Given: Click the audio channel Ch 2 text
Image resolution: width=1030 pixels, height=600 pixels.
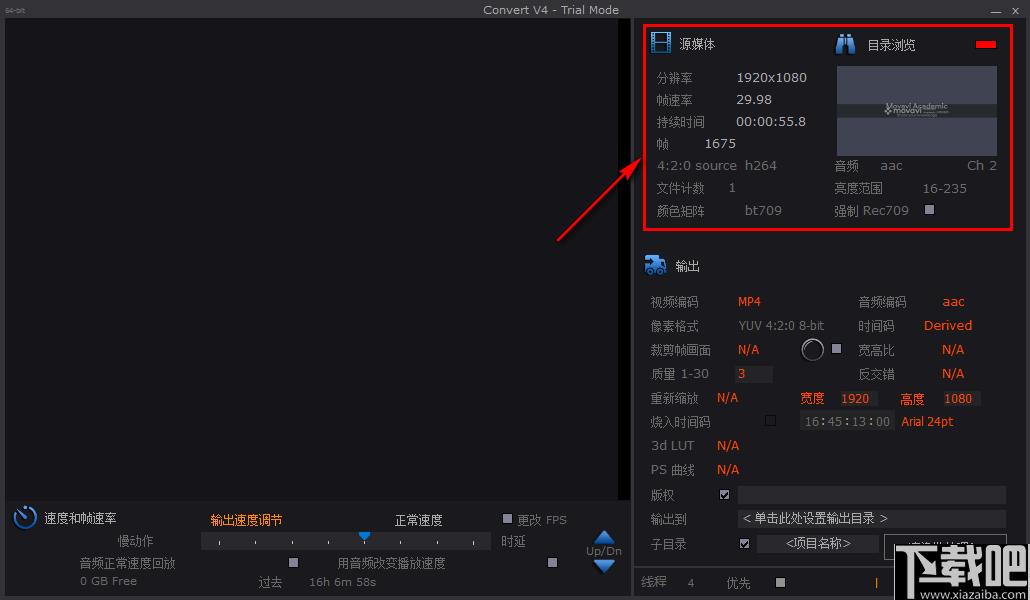Looking at the screenshot, I should [x=981, y=166].
